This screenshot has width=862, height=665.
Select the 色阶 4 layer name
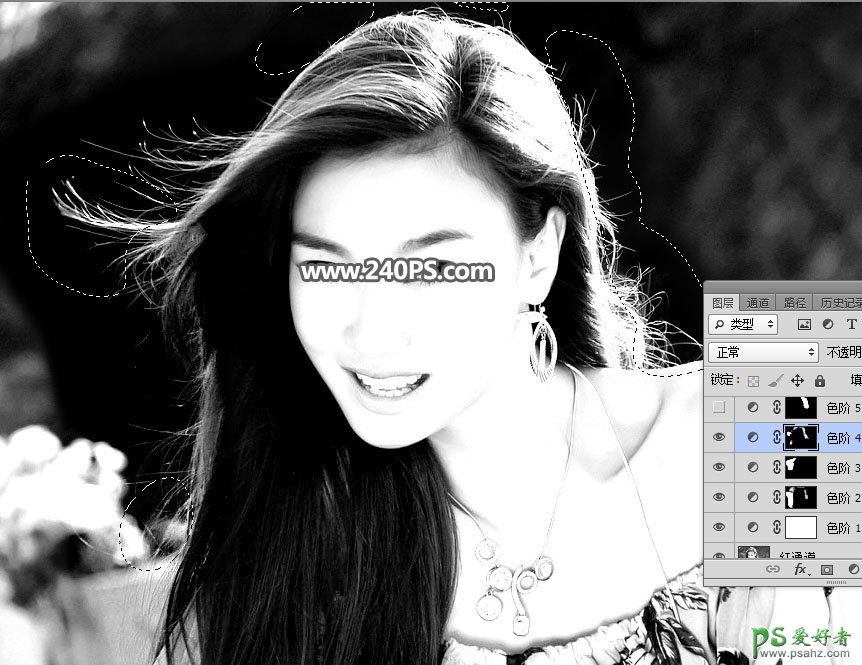844,437
